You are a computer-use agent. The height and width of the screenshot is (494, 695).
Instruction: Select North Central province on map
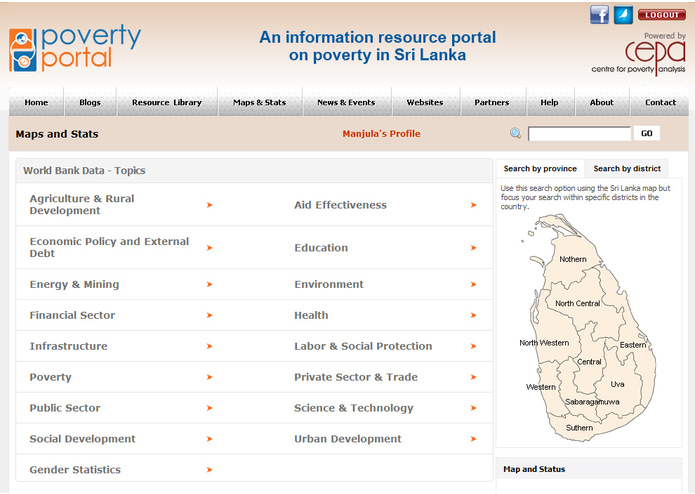(x=578, y=303)
